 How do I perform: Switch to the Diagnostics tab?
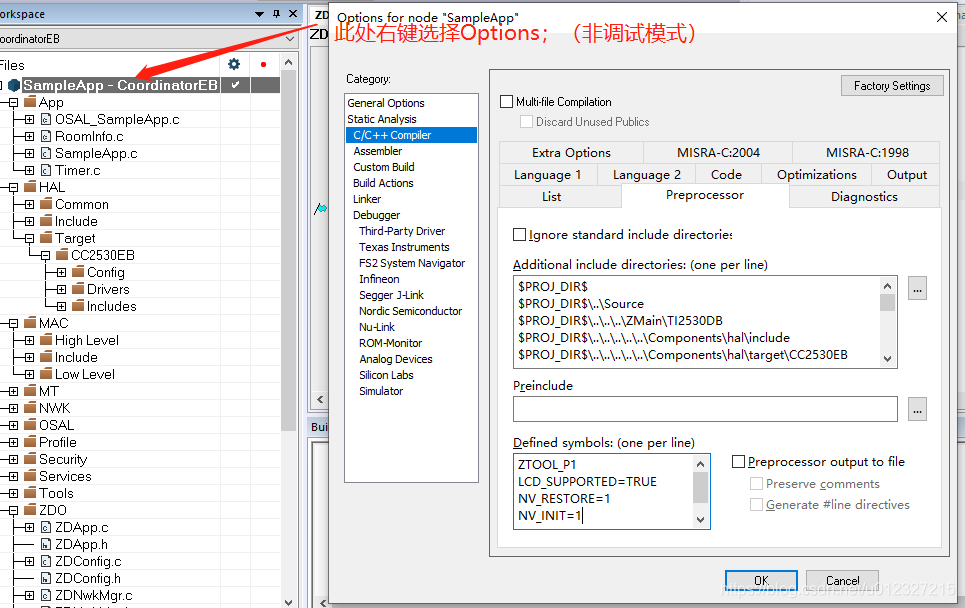coord(864,197)
